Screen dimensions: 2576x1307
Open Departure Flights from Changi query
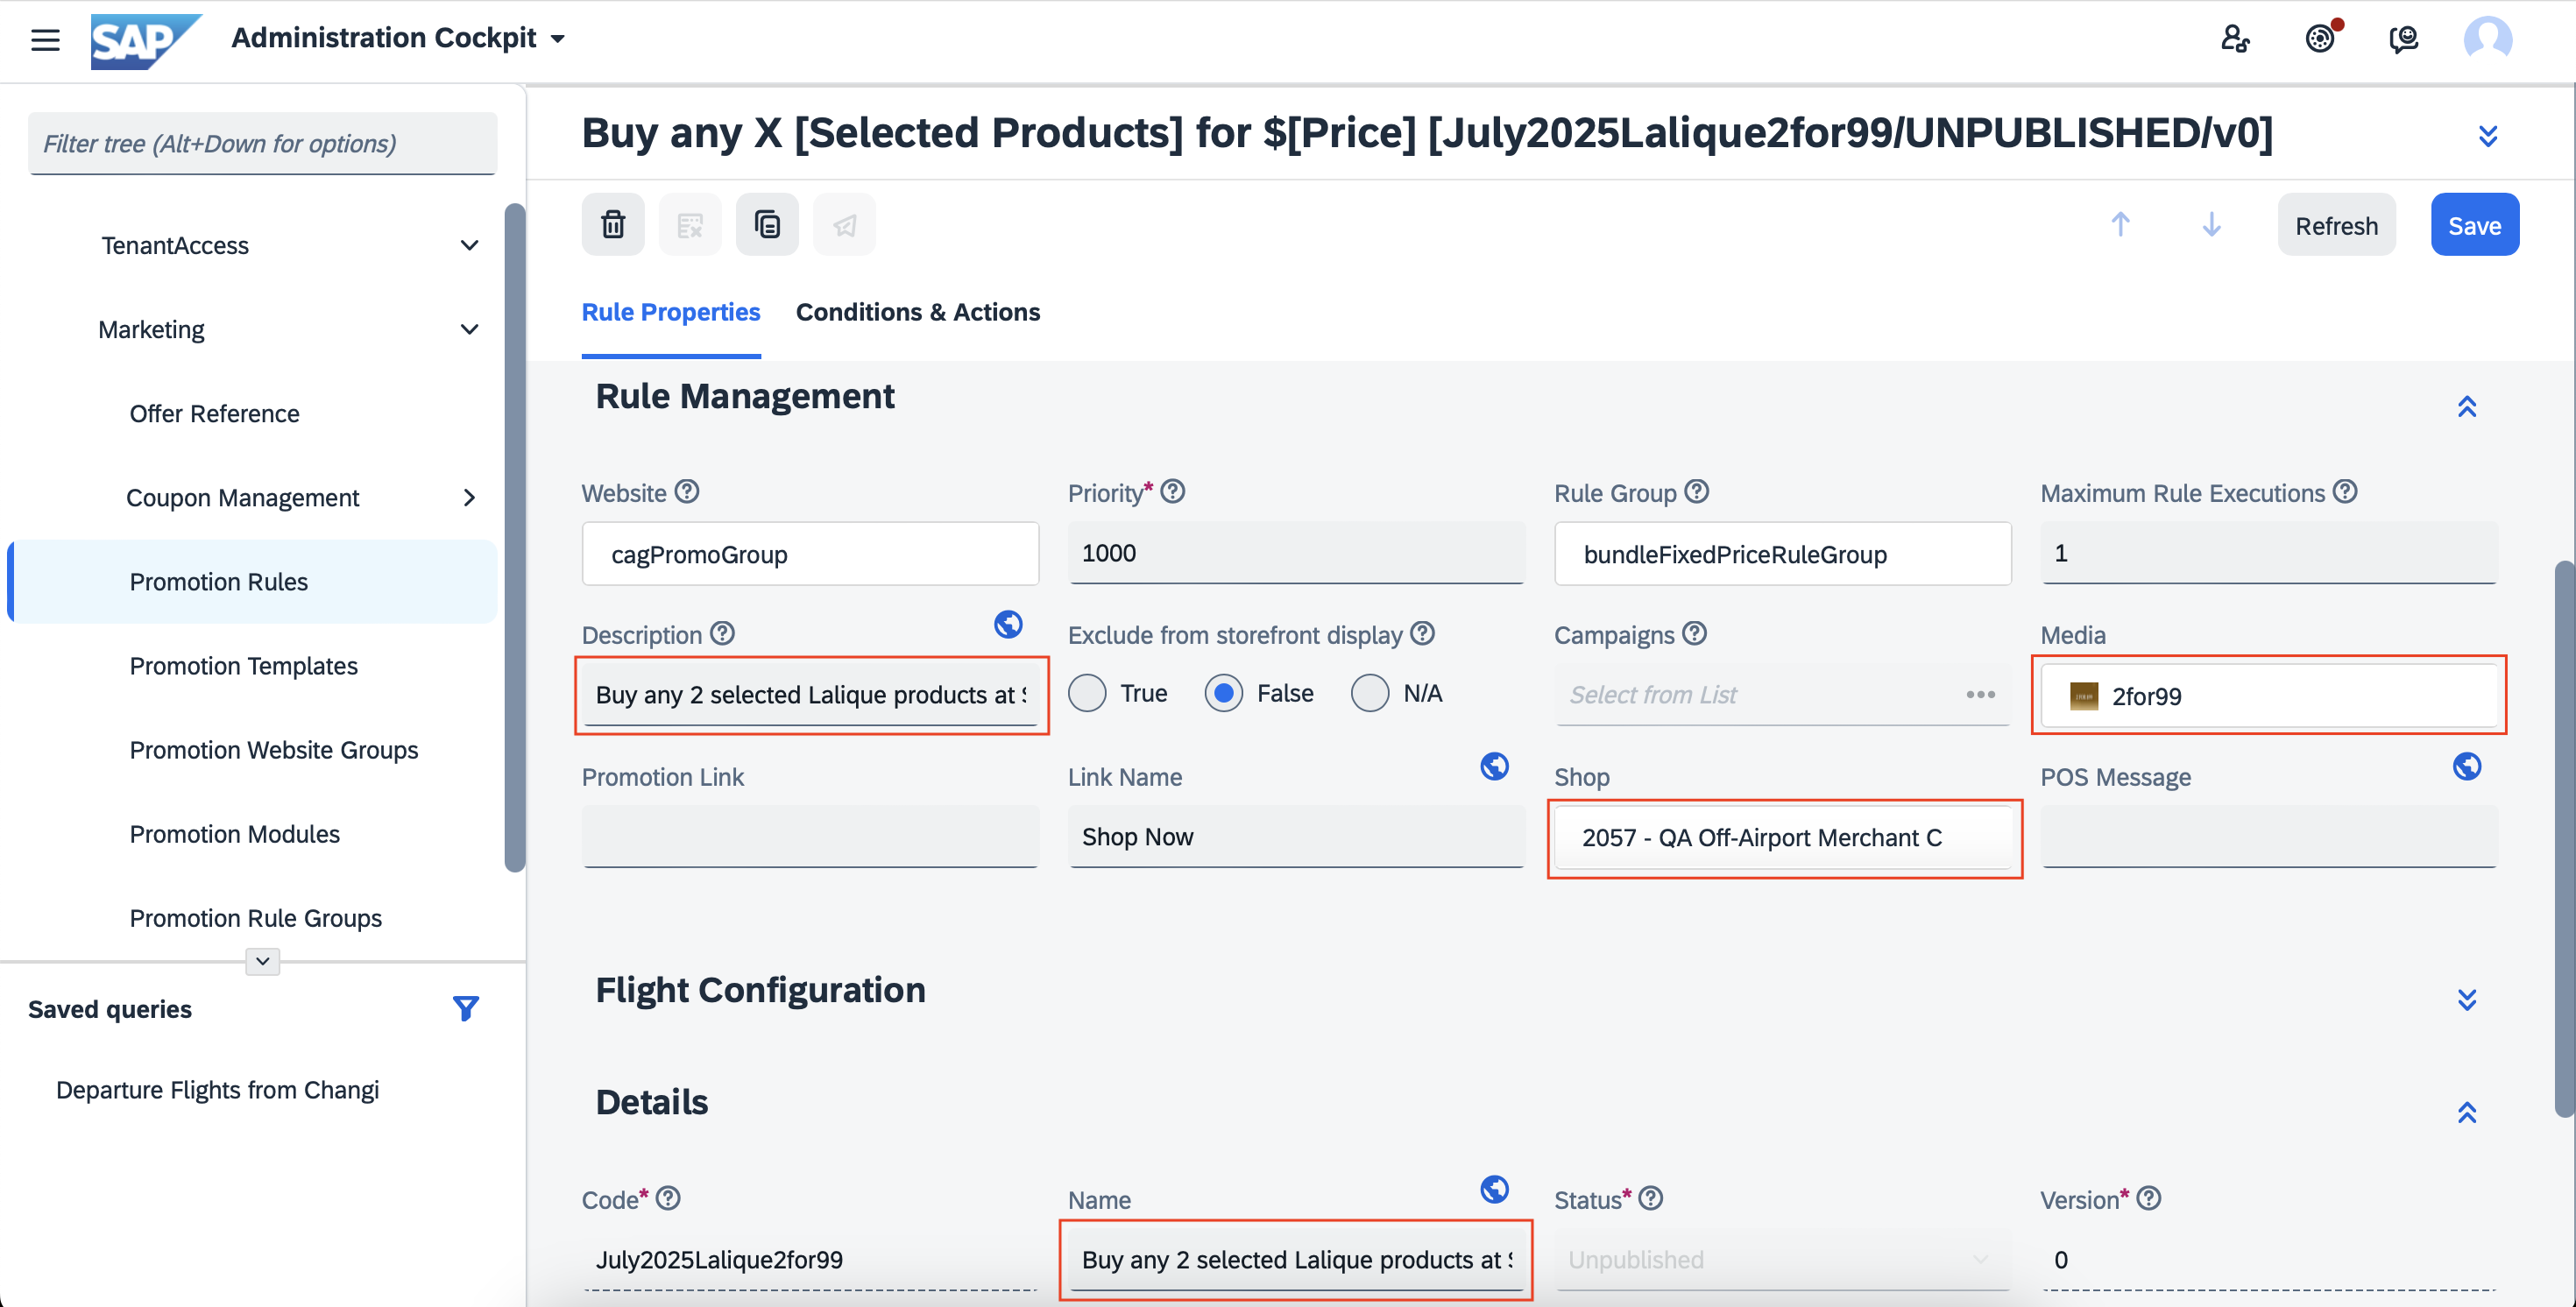tap(217, 1089)
